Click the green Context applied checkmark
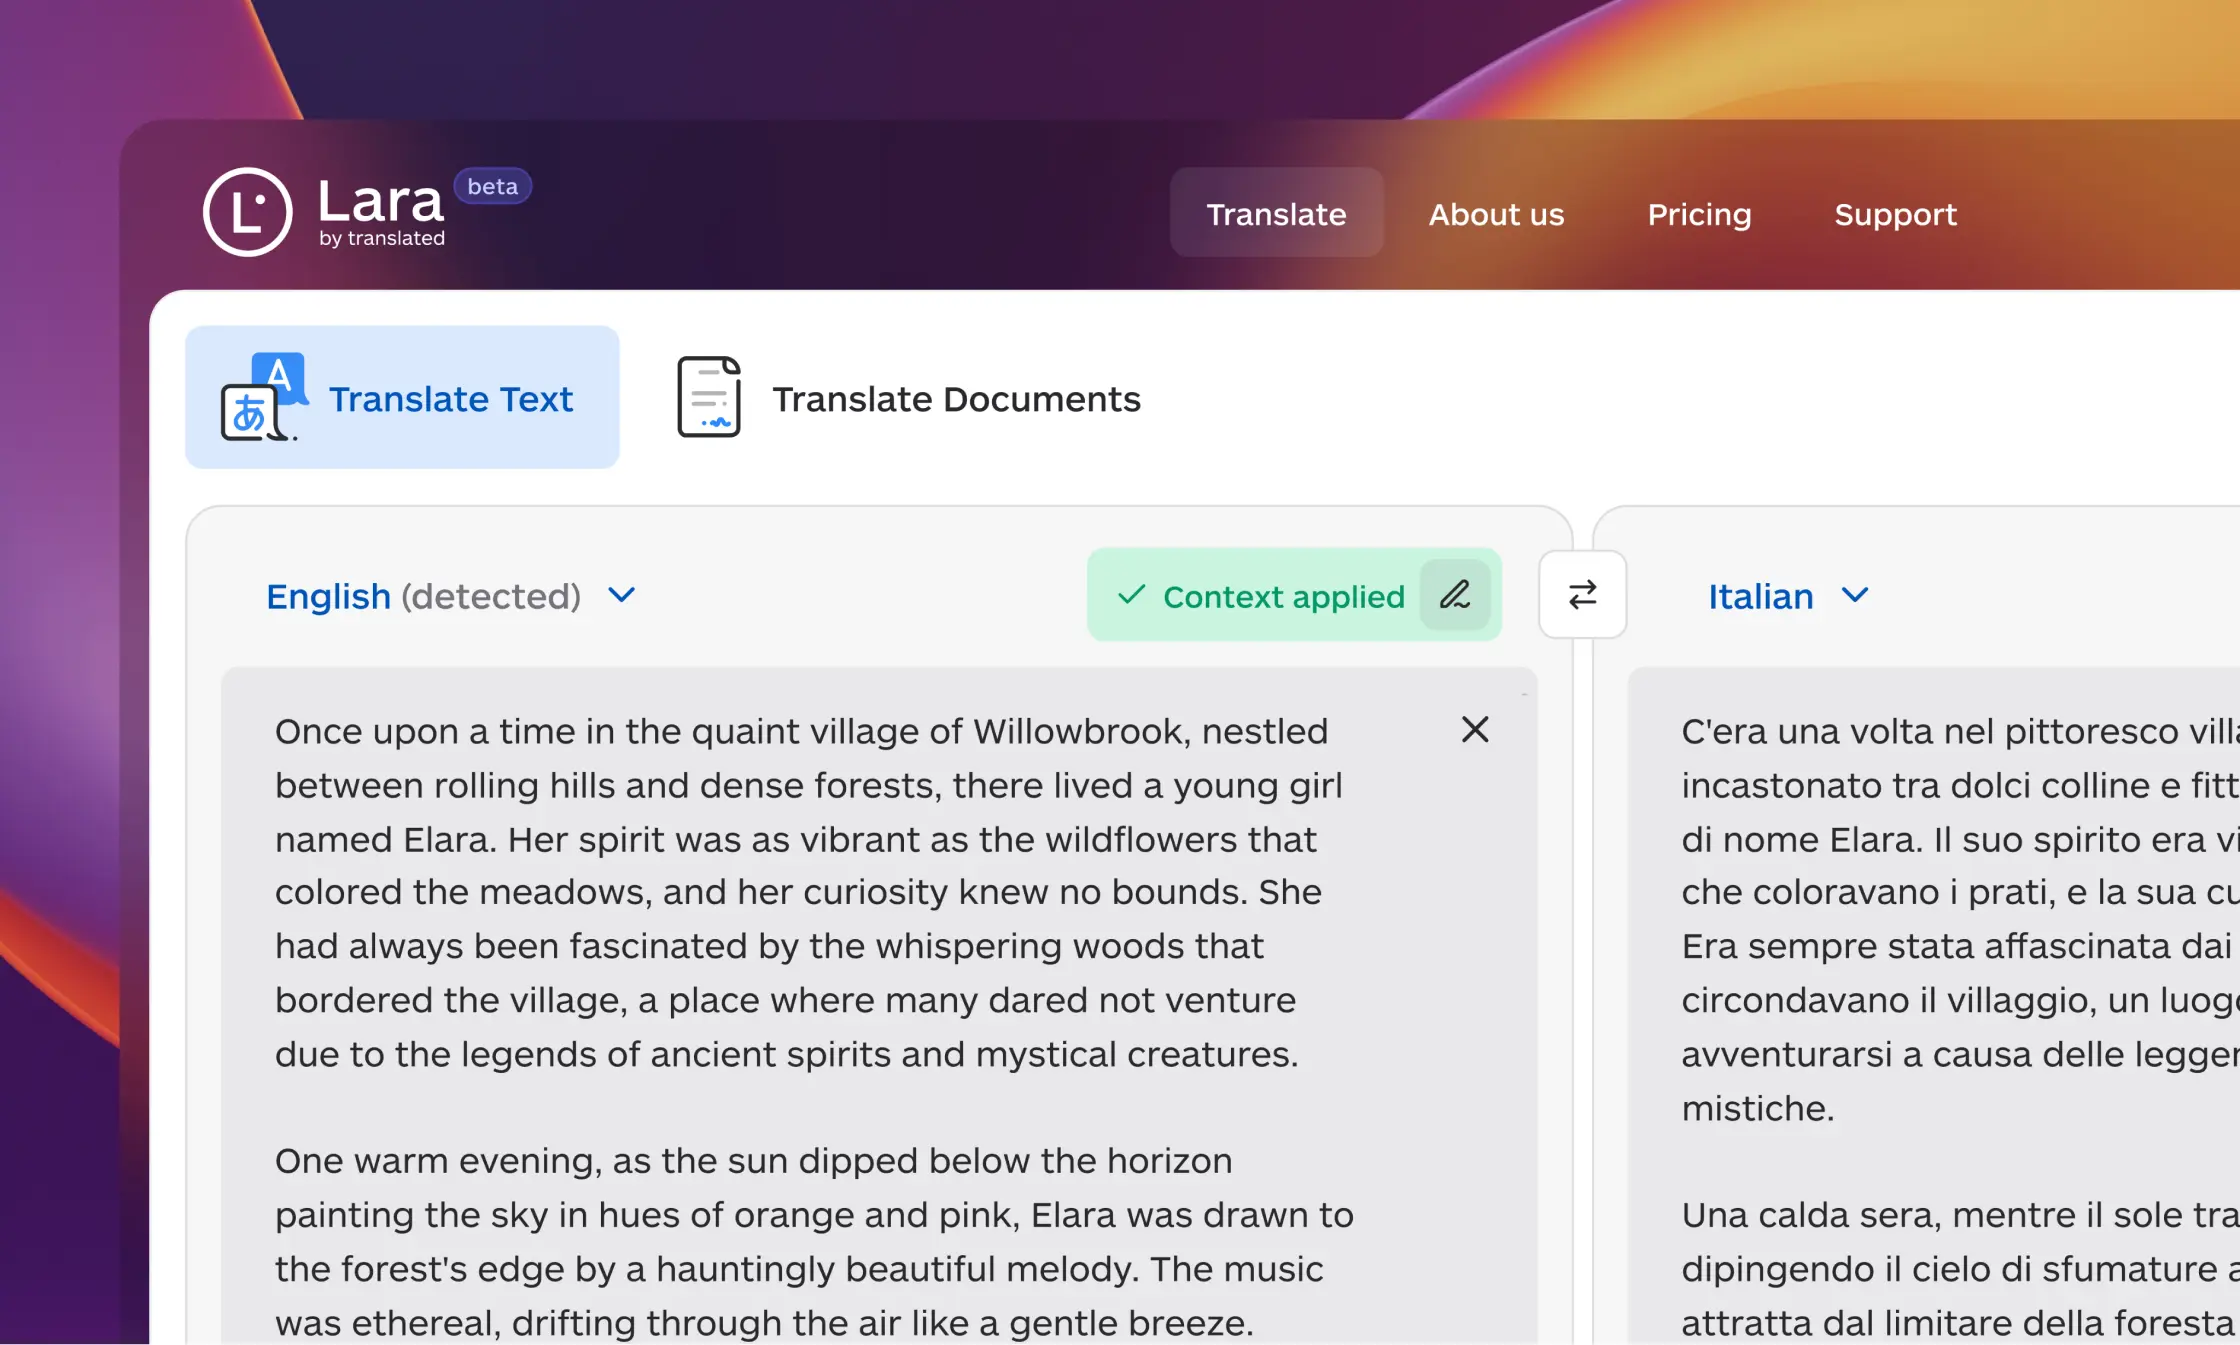The width and height of the screenshot is (2240, 1345). (1131, 596)
